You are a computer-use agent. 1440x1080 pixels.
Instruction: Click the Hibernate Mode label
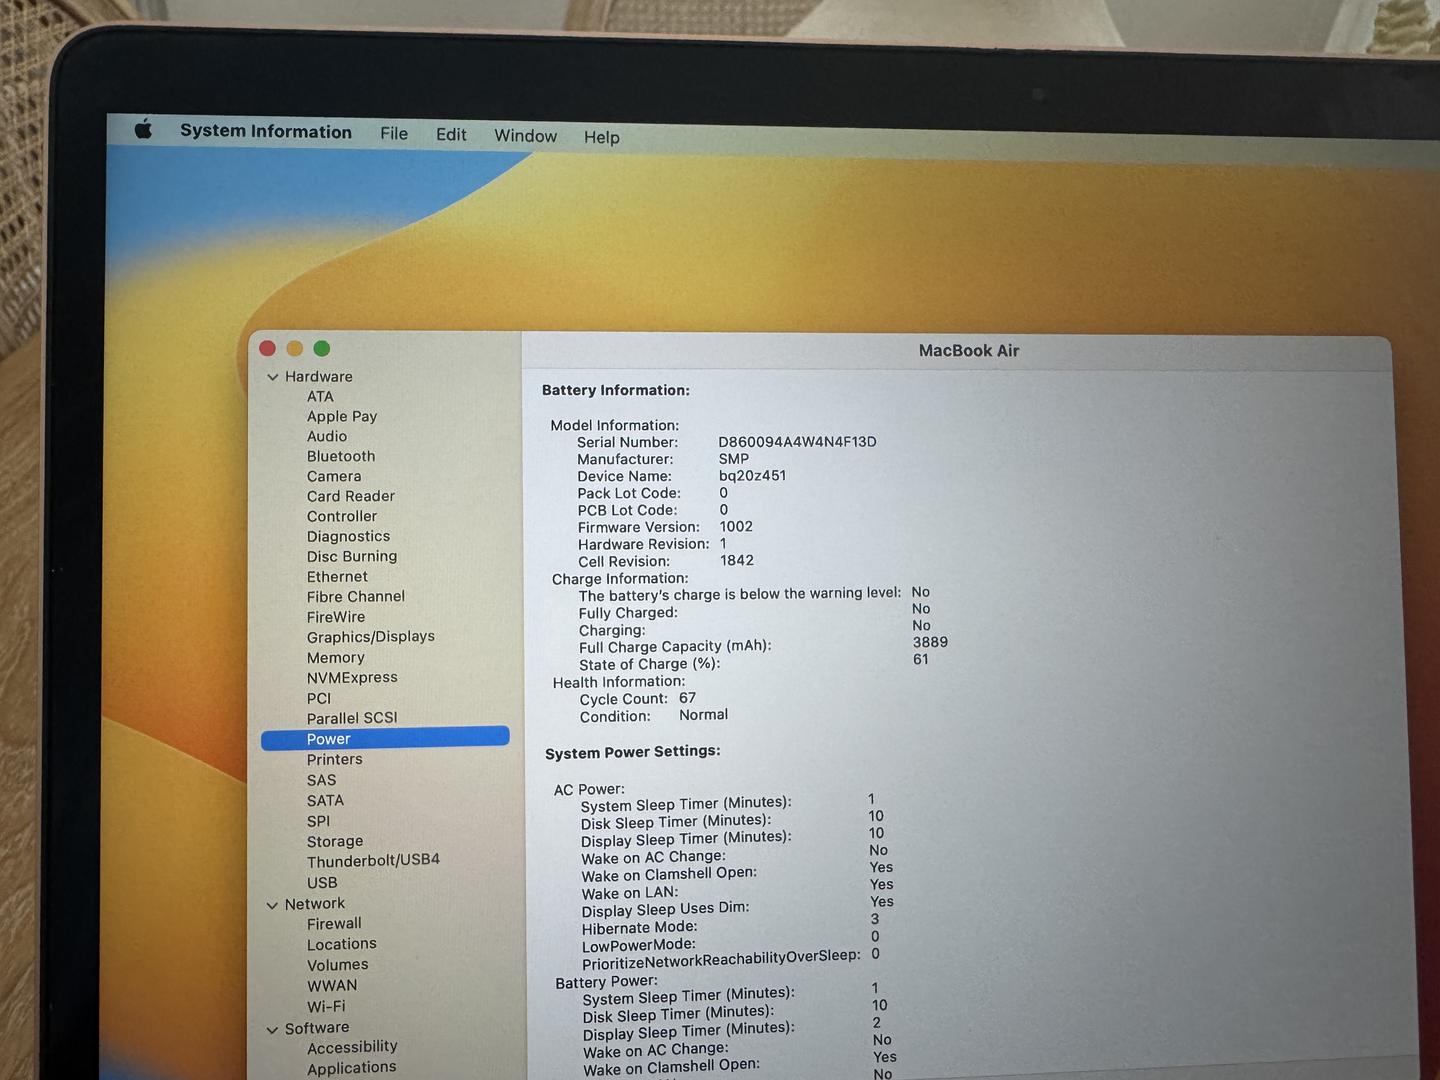coord(640,927)
